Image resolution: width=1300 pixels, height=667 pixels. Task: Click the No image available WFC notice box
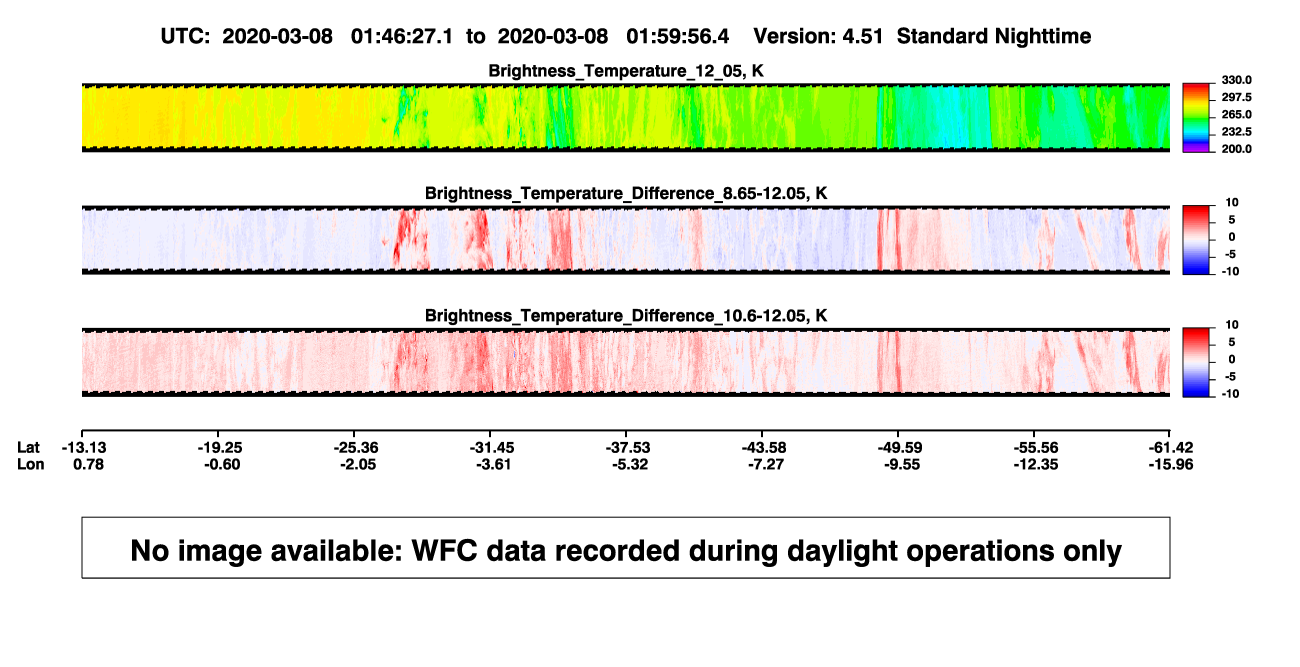(x=626, y=547)
